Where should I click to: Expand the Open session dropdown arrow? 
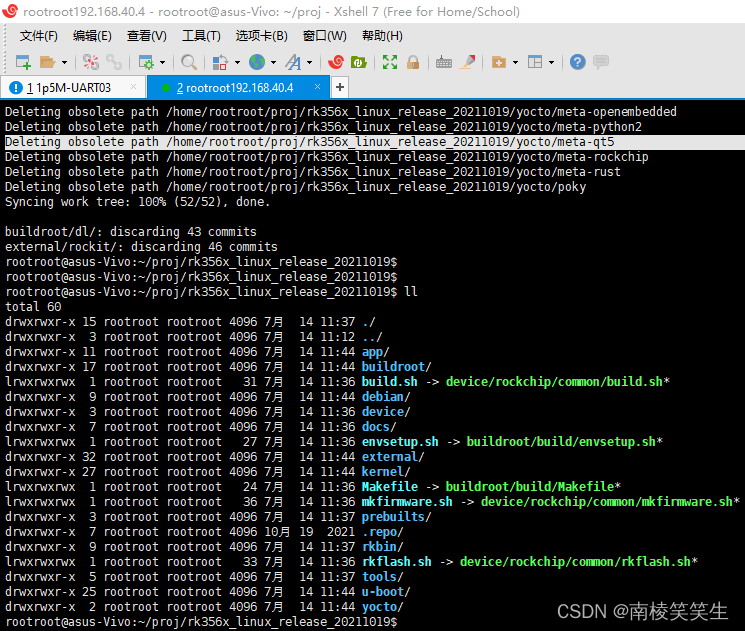pos(65,62)
